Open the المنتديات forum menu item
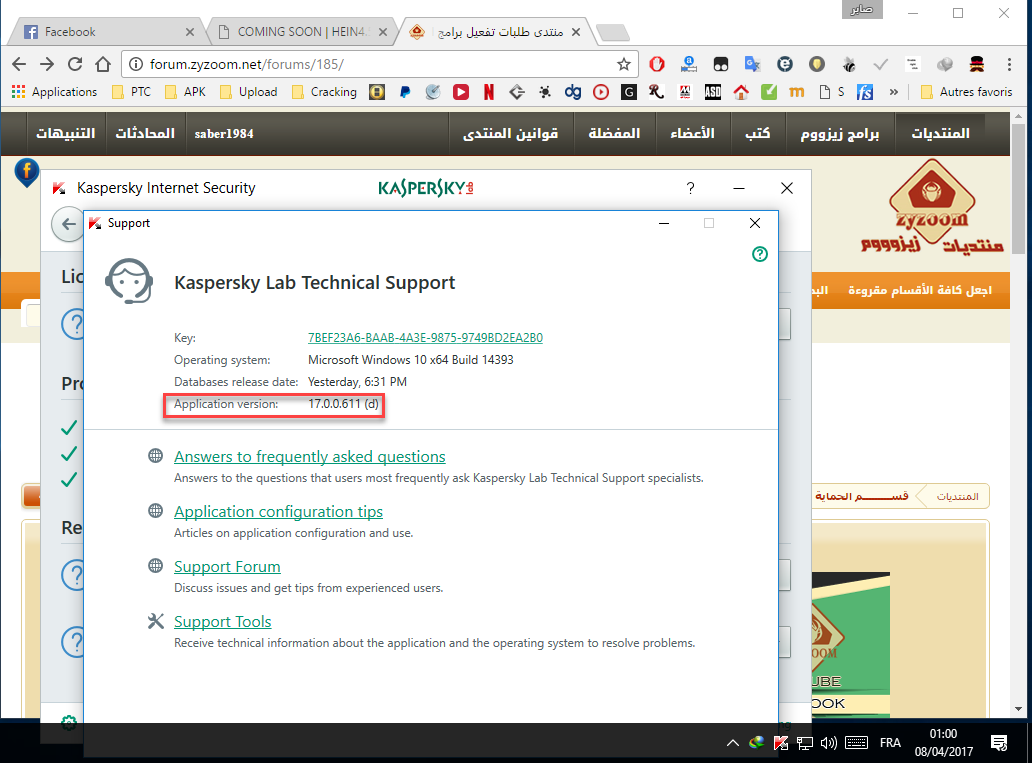Image resolution: width=1032 pixels, height=763 pixels. 940,134
